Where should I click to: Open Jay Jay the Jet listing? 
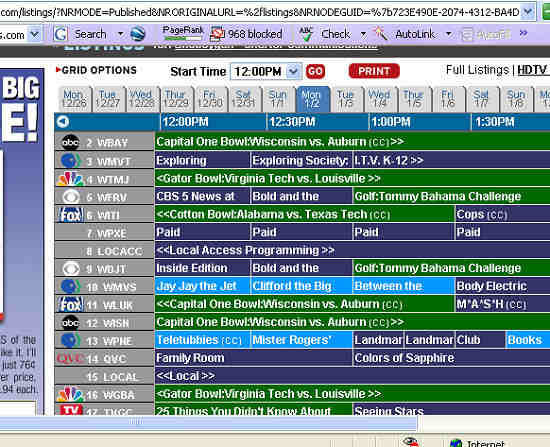pyautogui.click(x=202, y=286)
